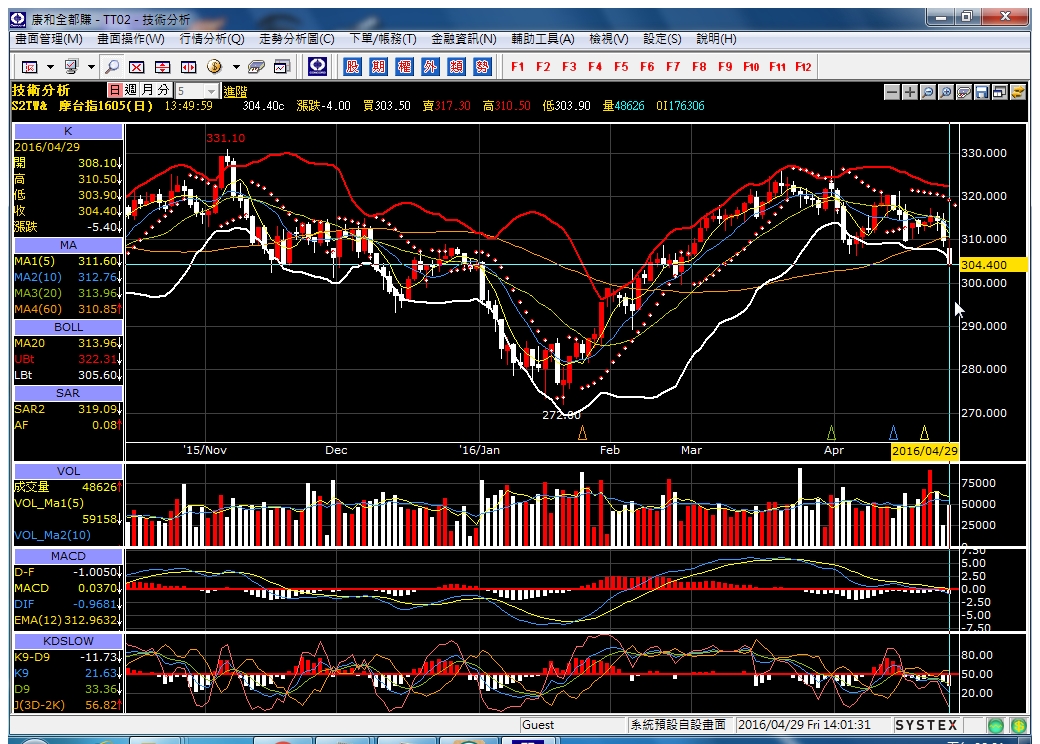The width and height of the screenshot is (1040, 744).
Task: Open 金融資訊(N) menu
Action: [464, 39]
